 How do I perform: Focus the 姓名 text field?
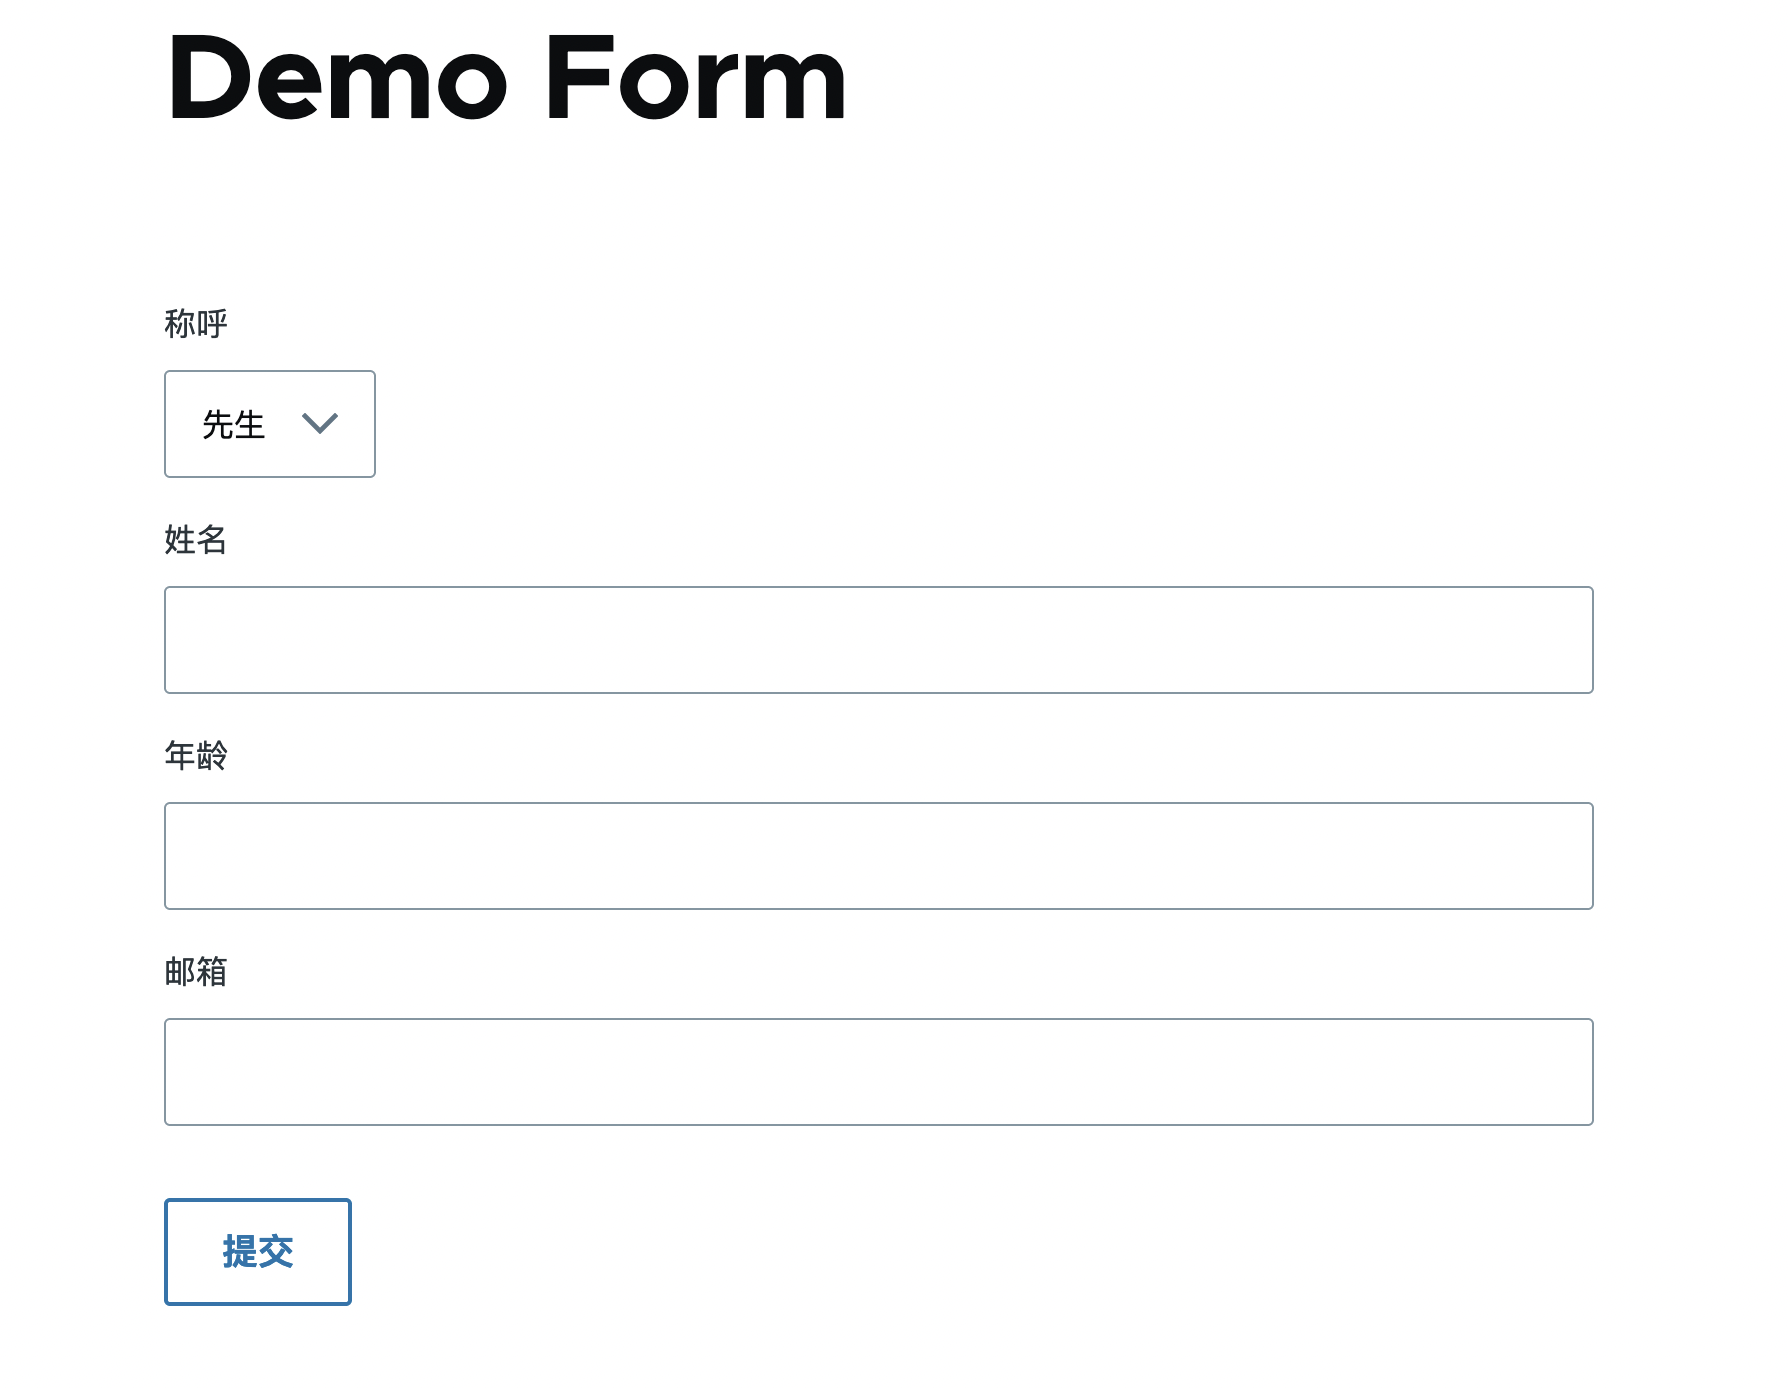pos(878,640)
